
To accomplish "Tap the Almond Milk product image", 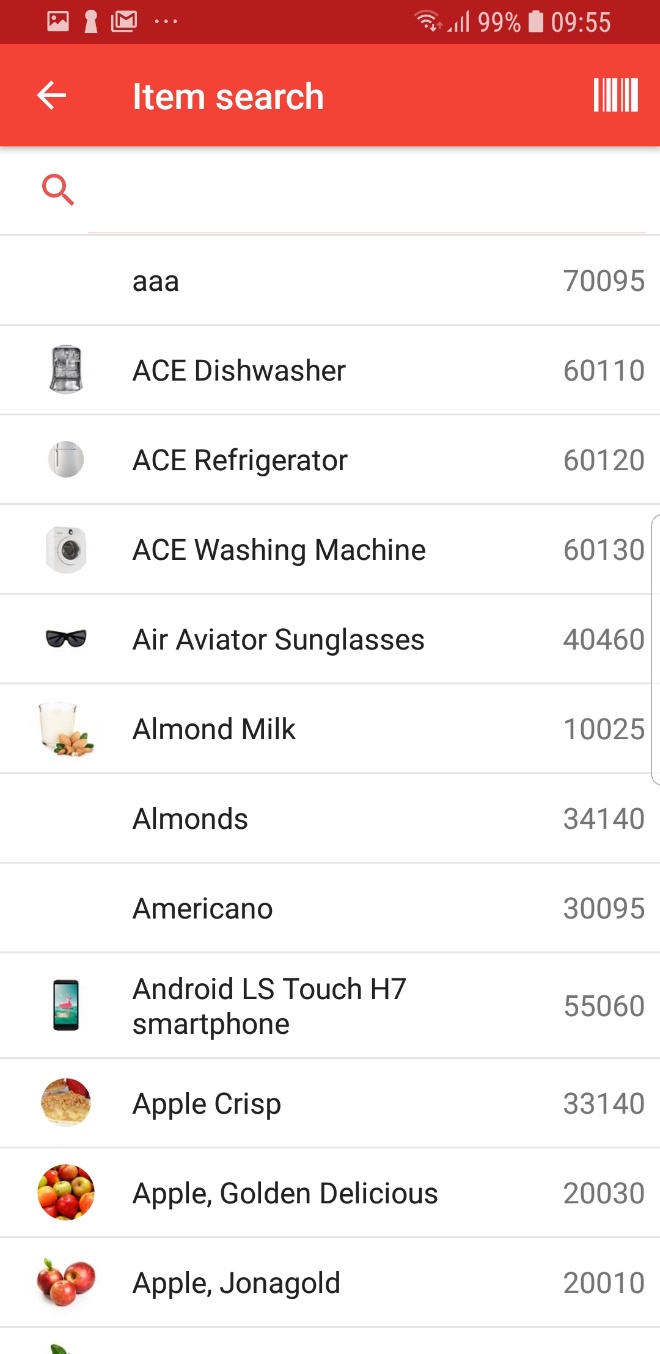I will pos(66,729).
